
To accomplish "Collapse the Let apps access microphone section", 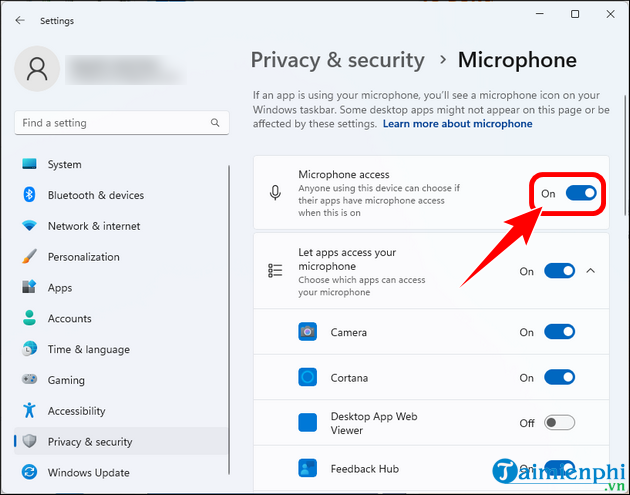I will pos(591,271).
